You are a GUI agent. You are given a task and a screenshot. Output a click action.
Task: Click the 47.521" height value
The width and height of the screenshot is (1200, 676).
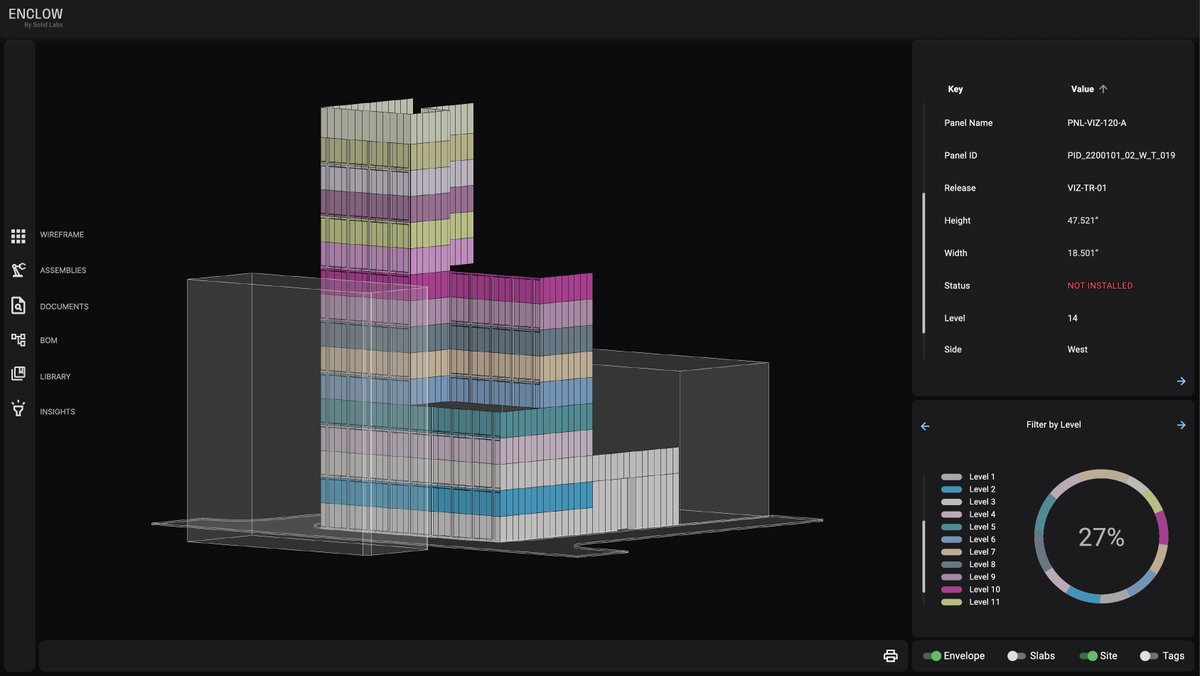(1083, 220)
